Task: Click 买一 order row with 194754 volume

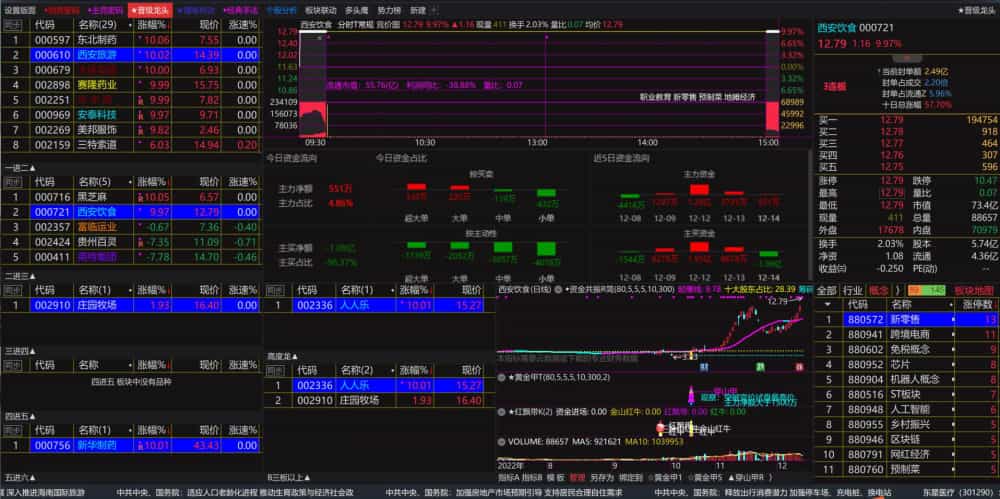Action: [907, 120]
